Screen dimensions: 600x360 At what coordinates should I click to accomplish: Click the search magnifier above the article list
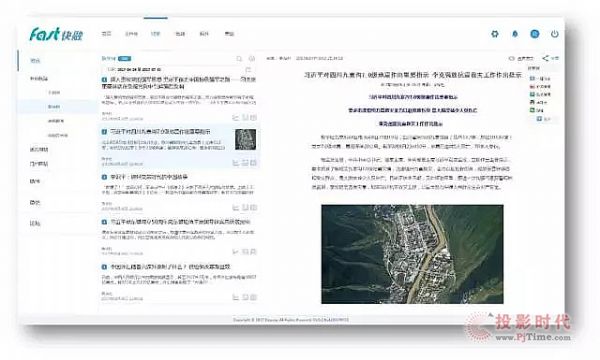click(x=239, y=59)
